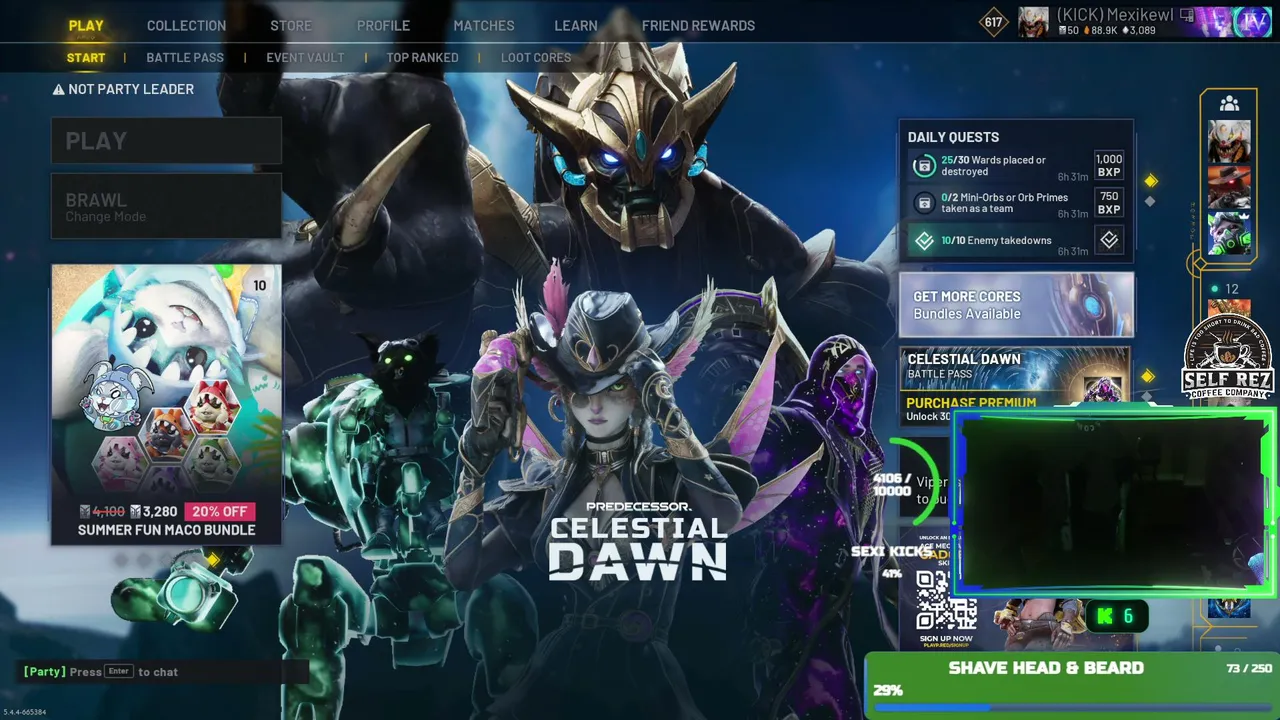
Task: Click the online friends count 12
Action: (x=1232, y=289)
